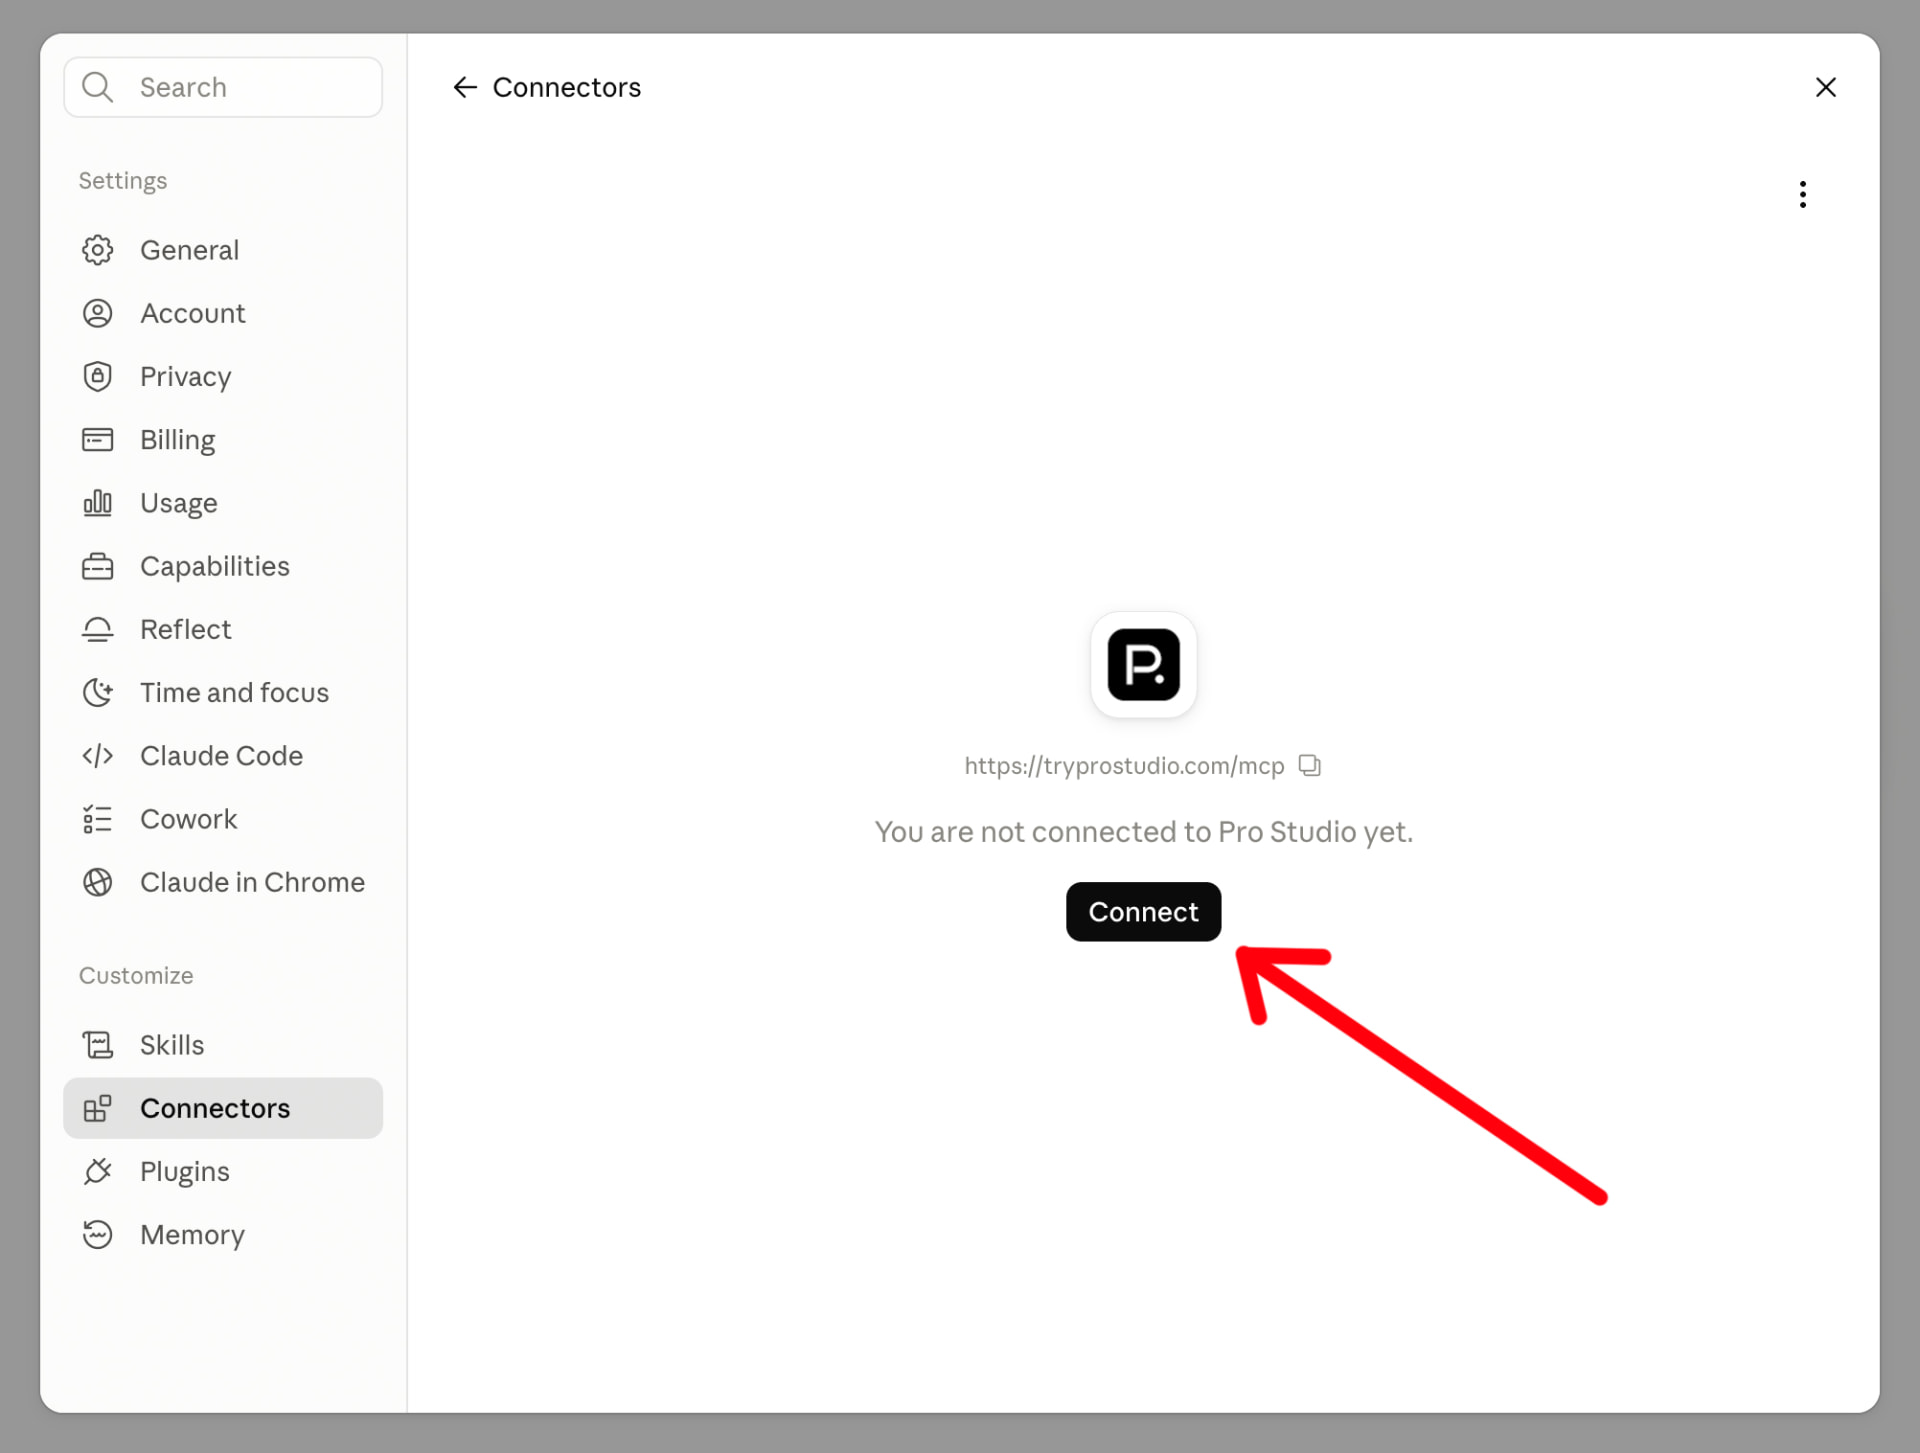This screenshot has width=1920, height=1453.
Task: Click the Billing card icon
Action: [x=97, y=440]
